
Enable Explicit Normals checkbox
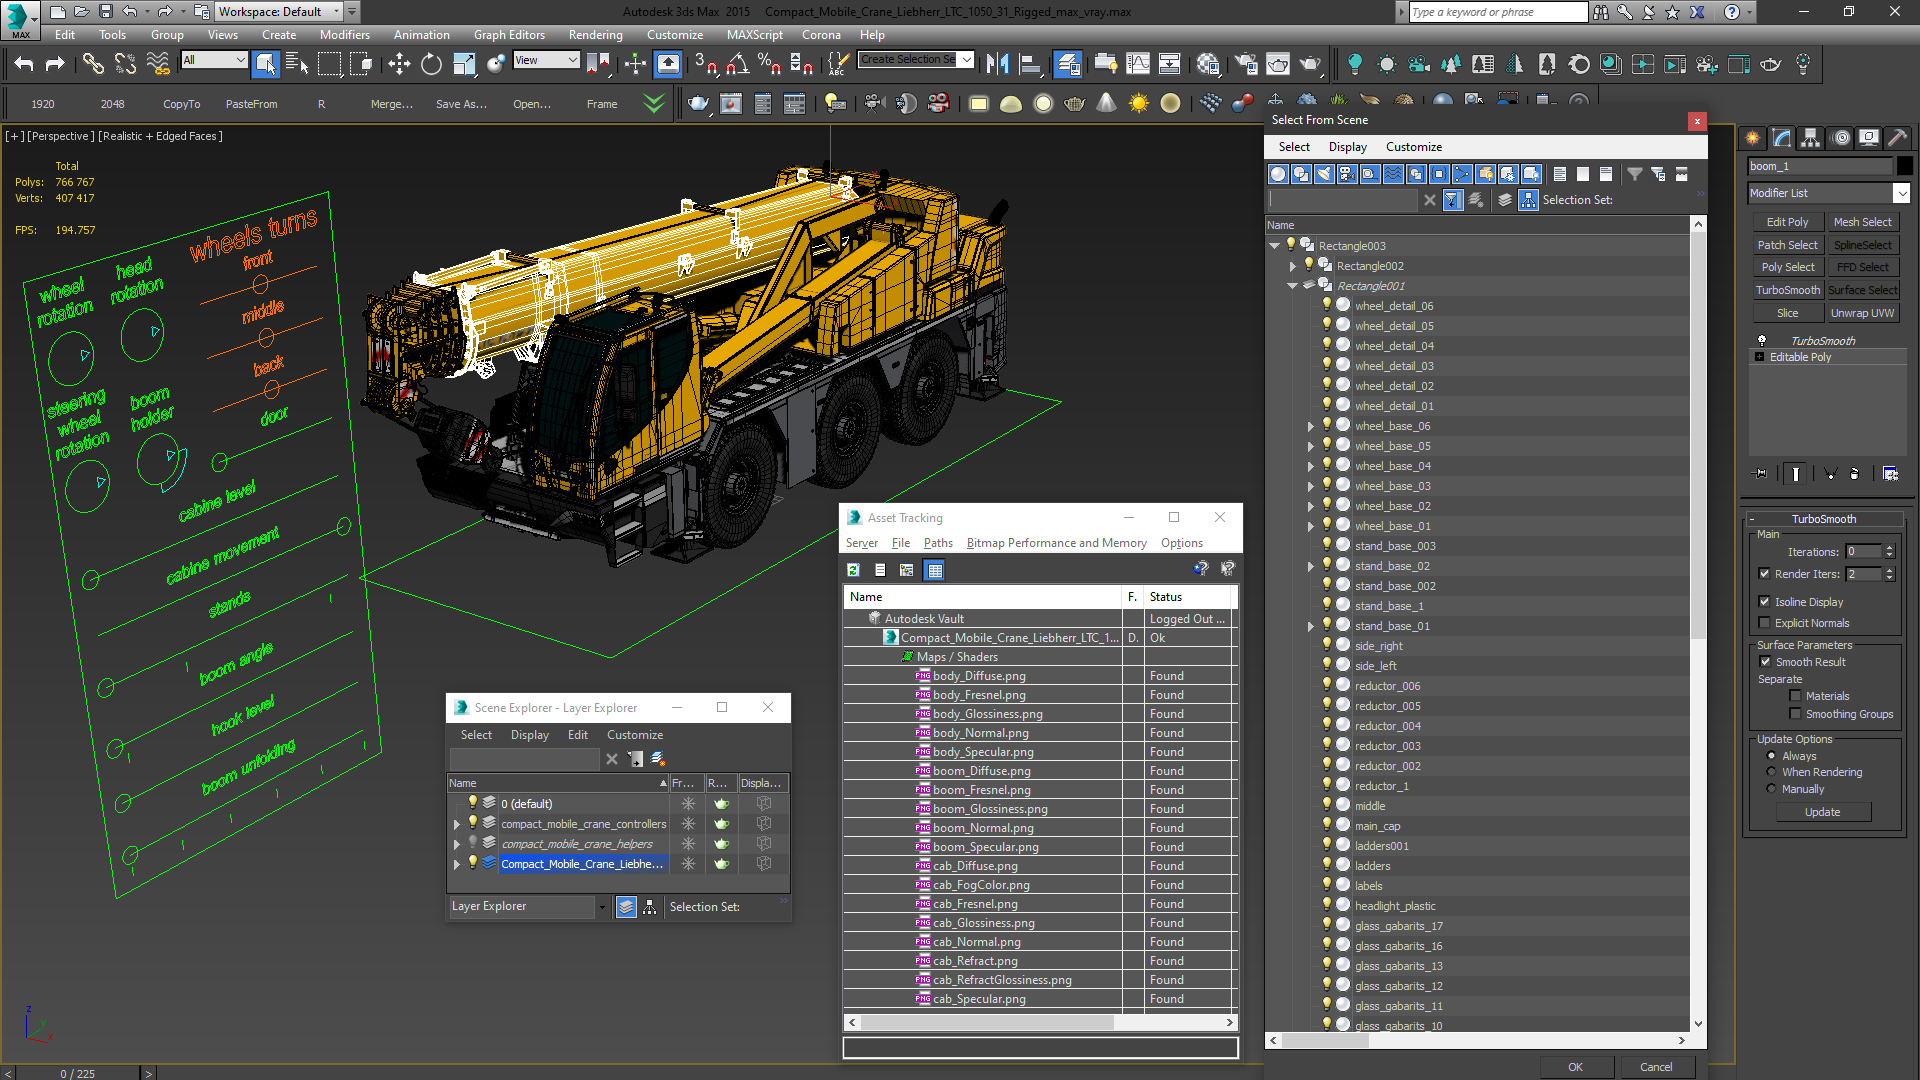(1765, 623)
